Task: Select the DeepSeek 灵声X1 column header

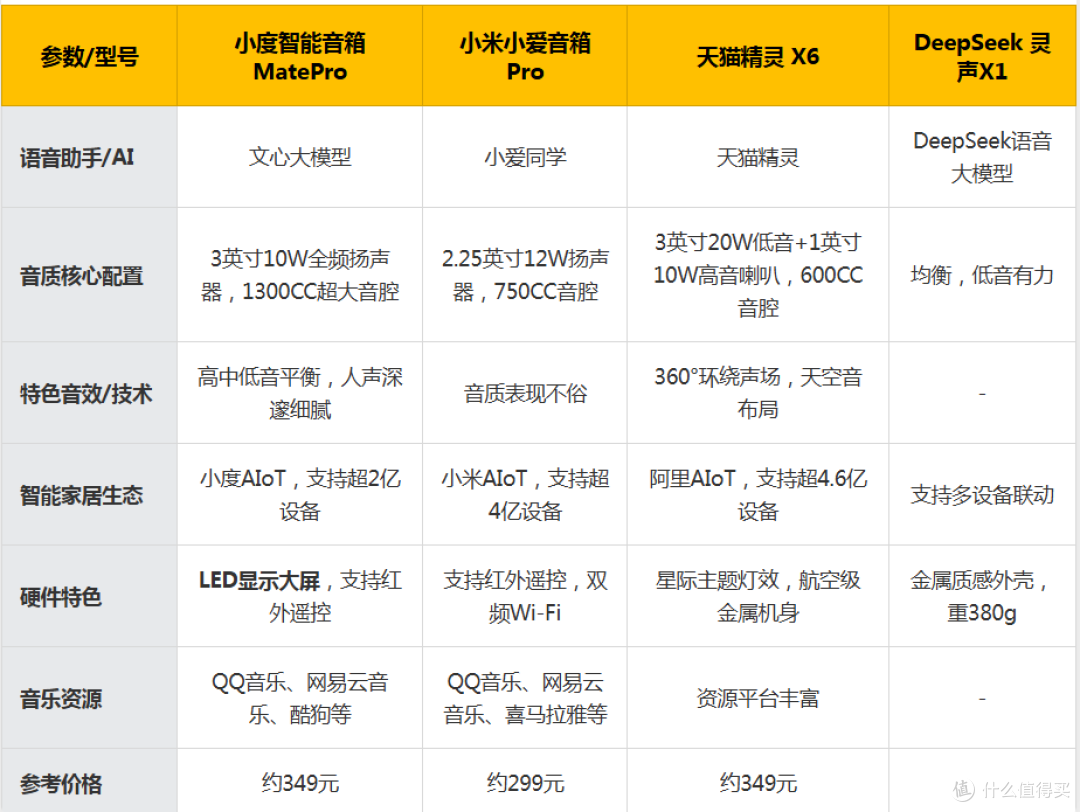Action: click(x=982, y=56)
